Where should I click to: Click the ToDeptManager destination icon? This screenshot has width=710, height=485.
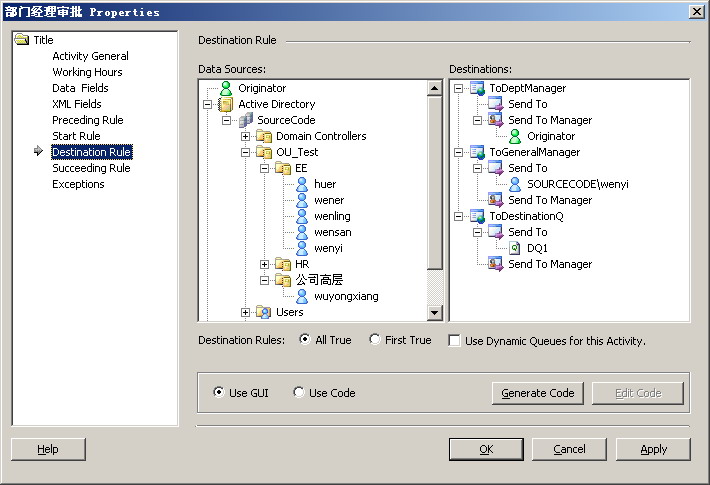point(477,88)
